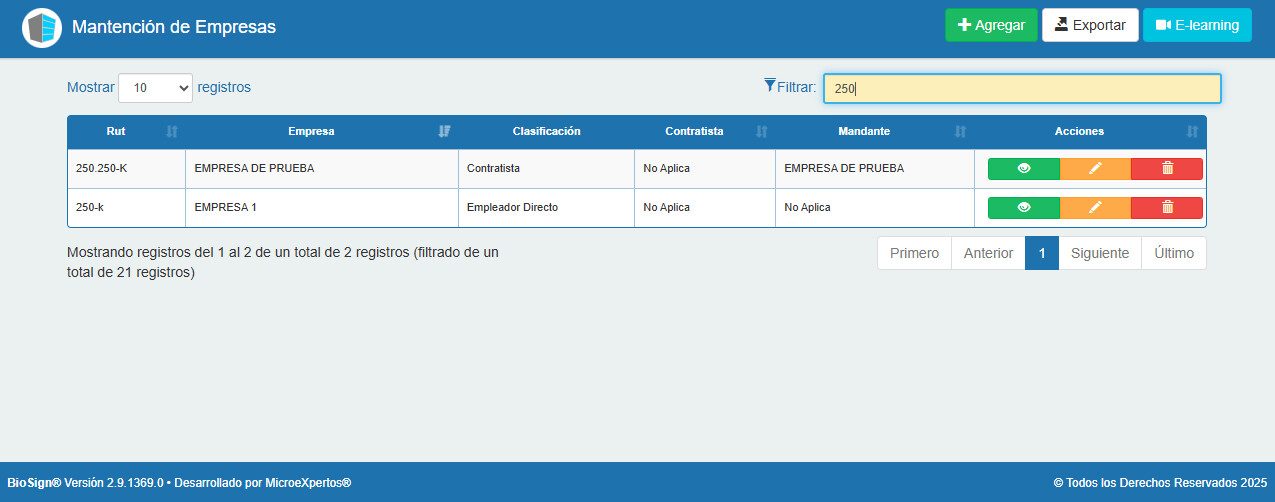This screenshot has height=502, width=1275.
Task: Click the Exportar button
Action: pos(1090,25)
